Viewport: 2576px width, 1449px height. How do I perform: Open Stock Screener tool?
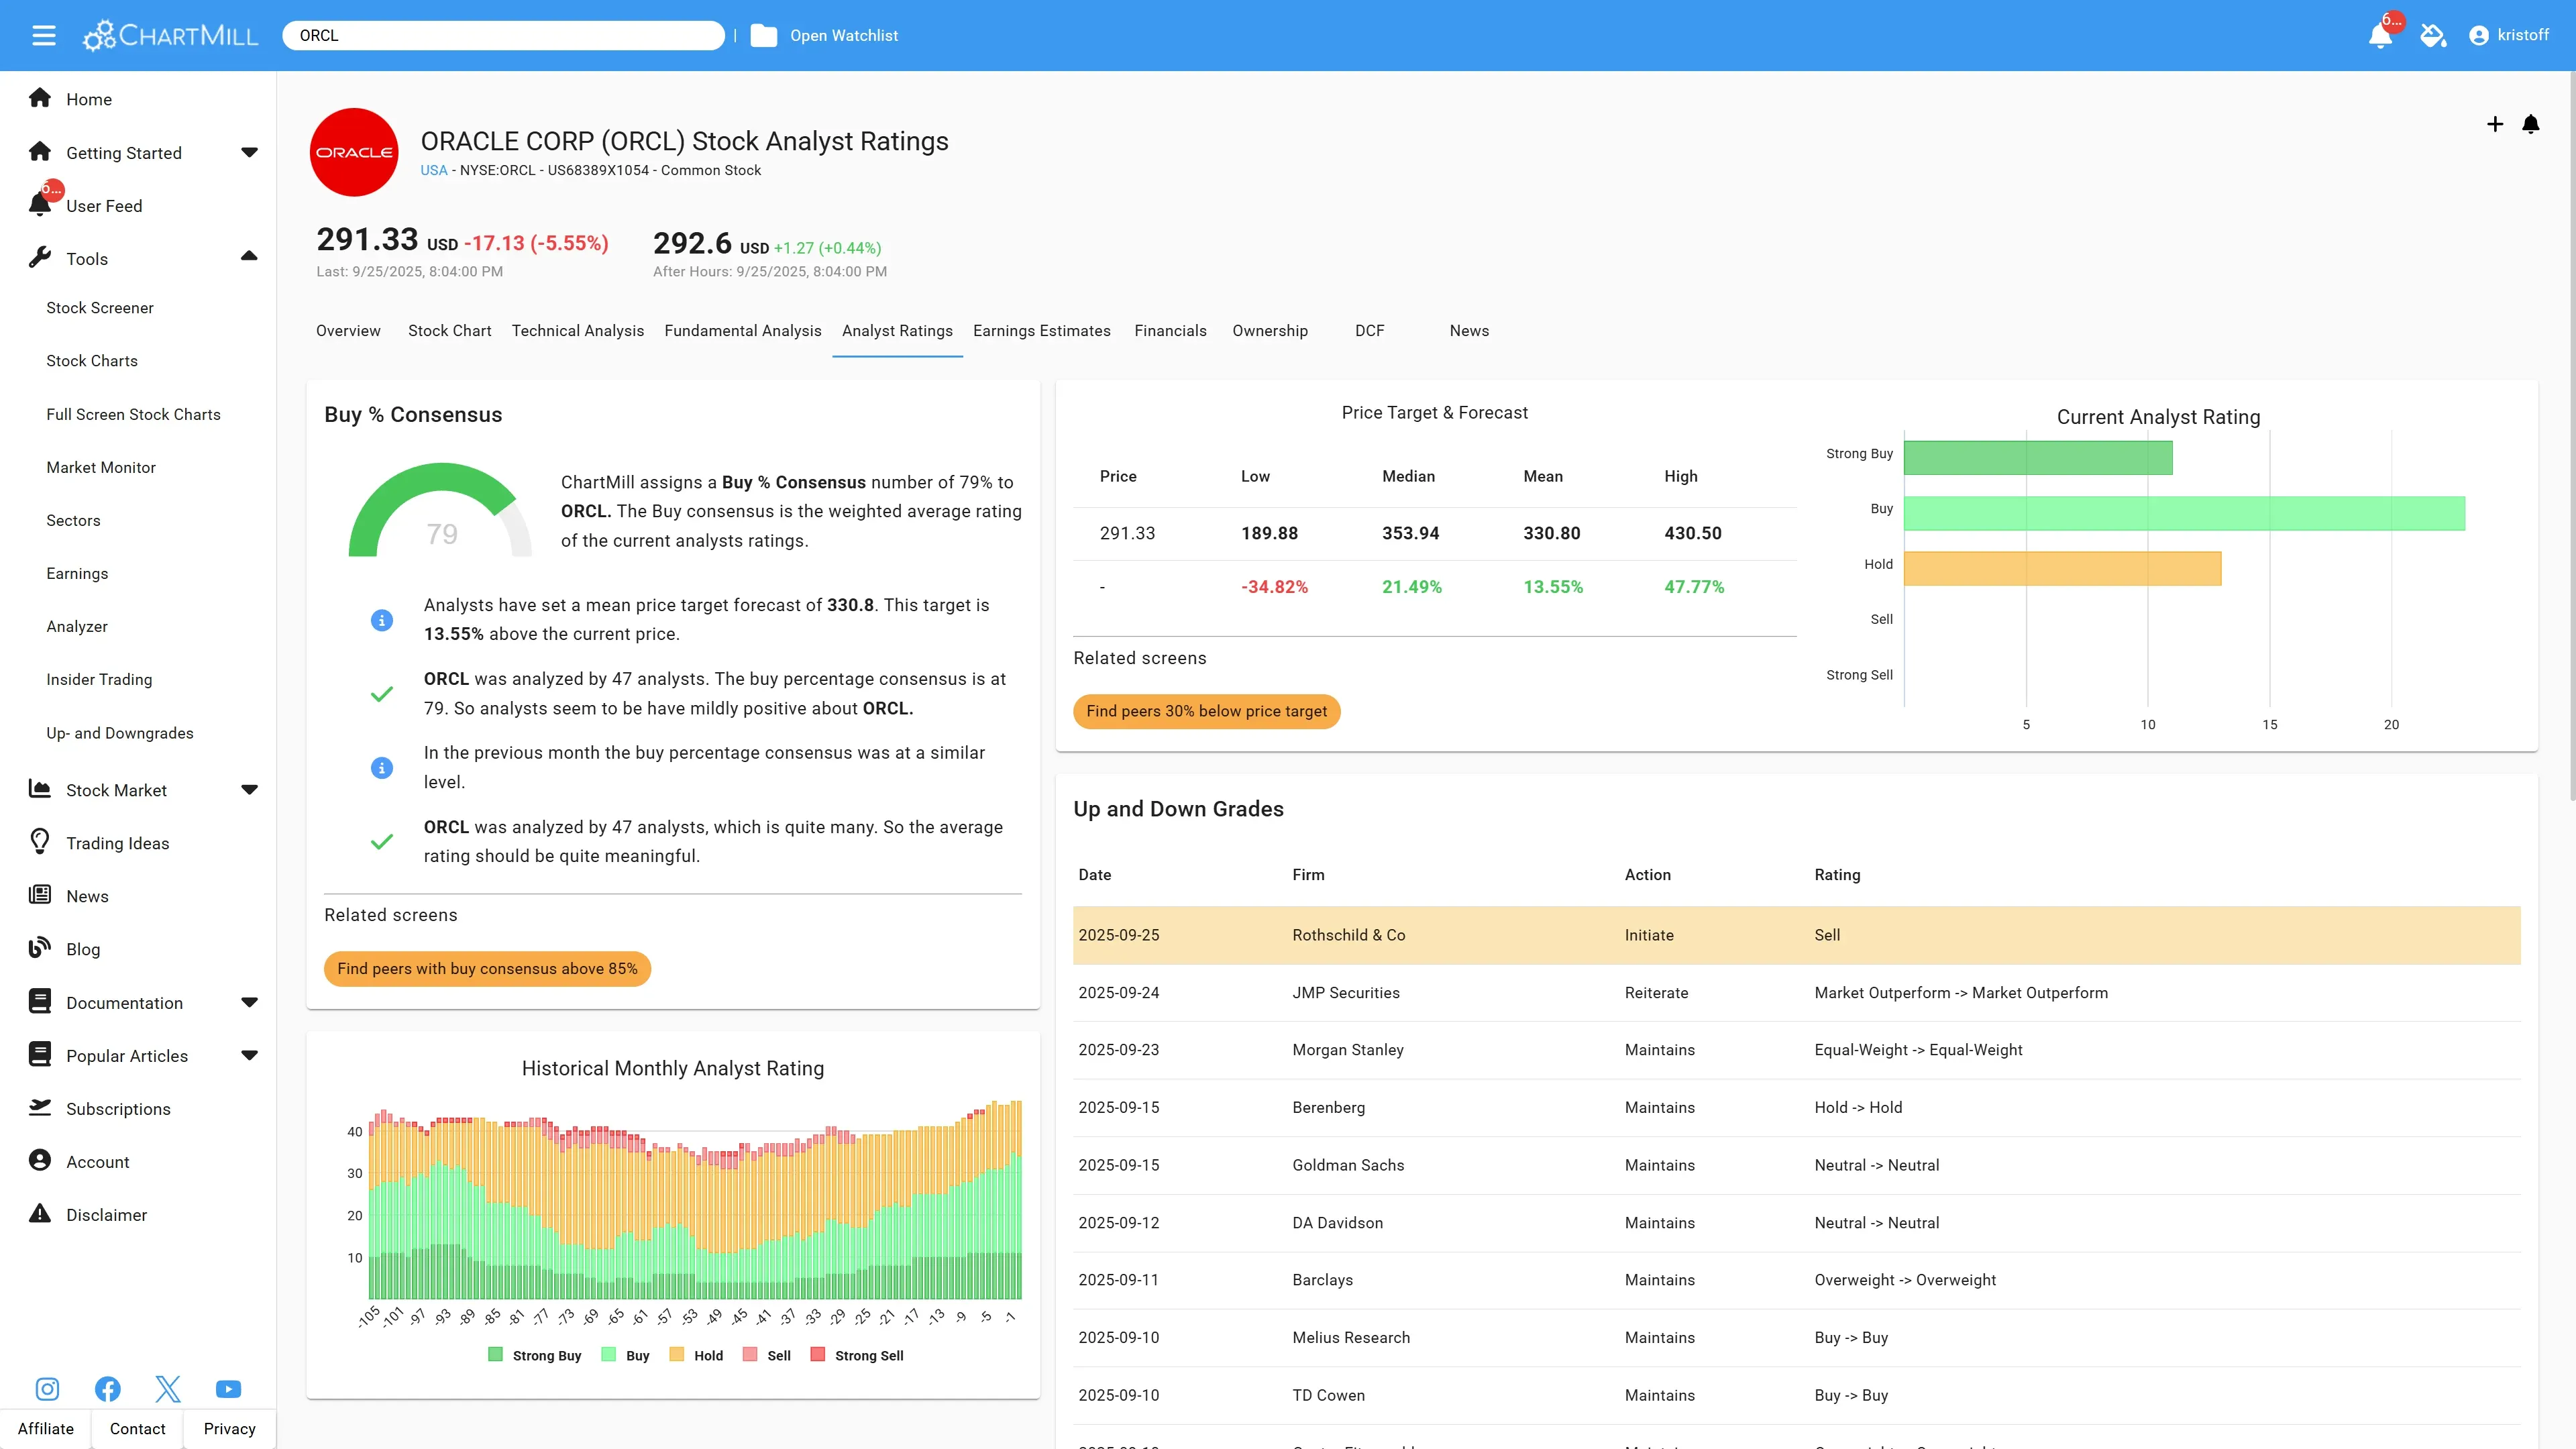pyautogui.click(x=100, y=307)
